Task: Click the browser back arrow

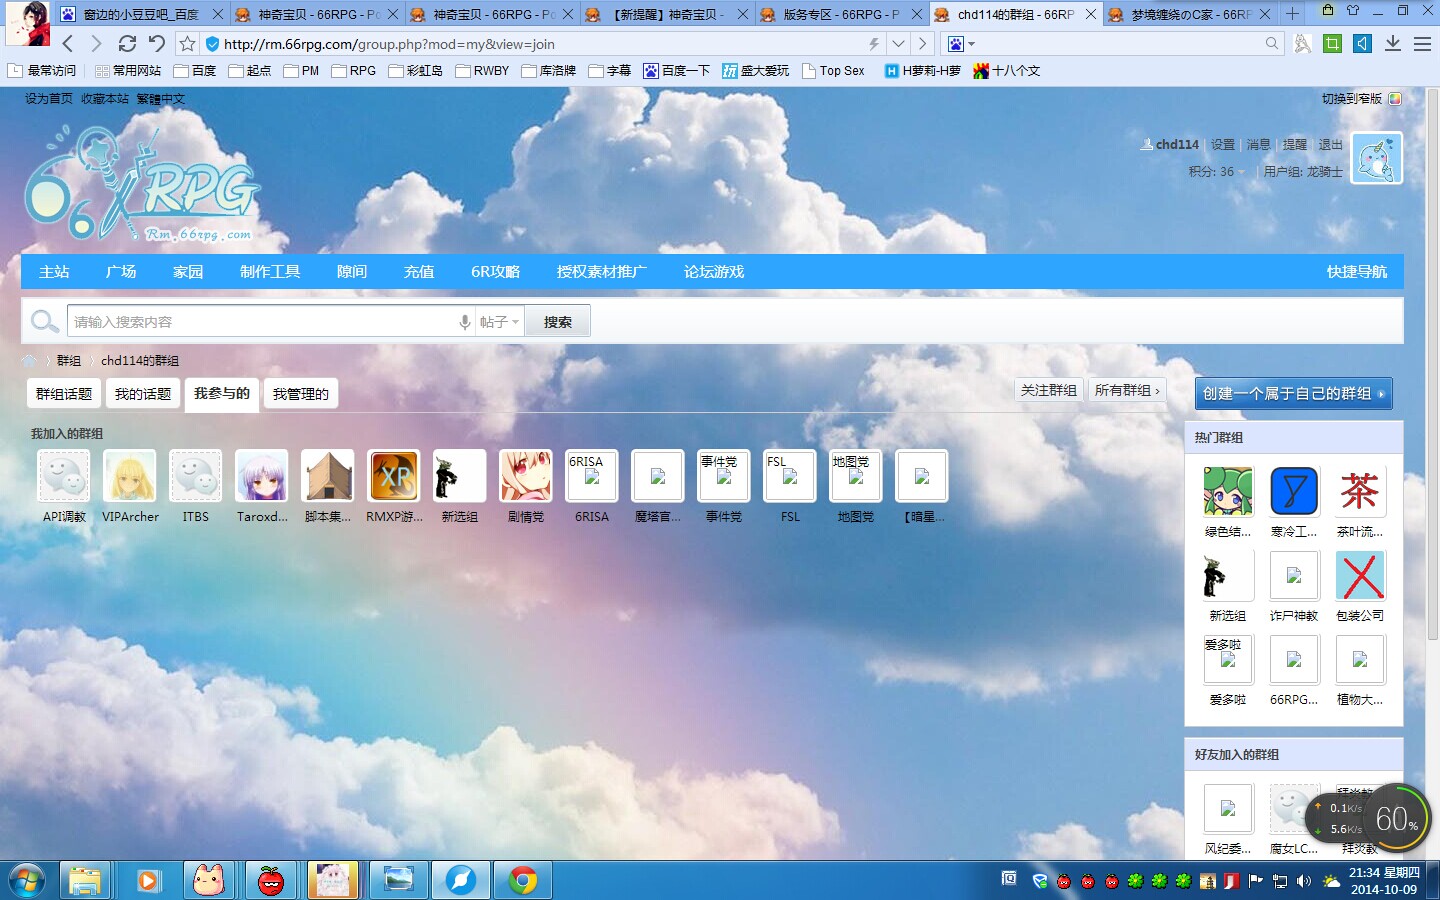Action: coord(67,44)
